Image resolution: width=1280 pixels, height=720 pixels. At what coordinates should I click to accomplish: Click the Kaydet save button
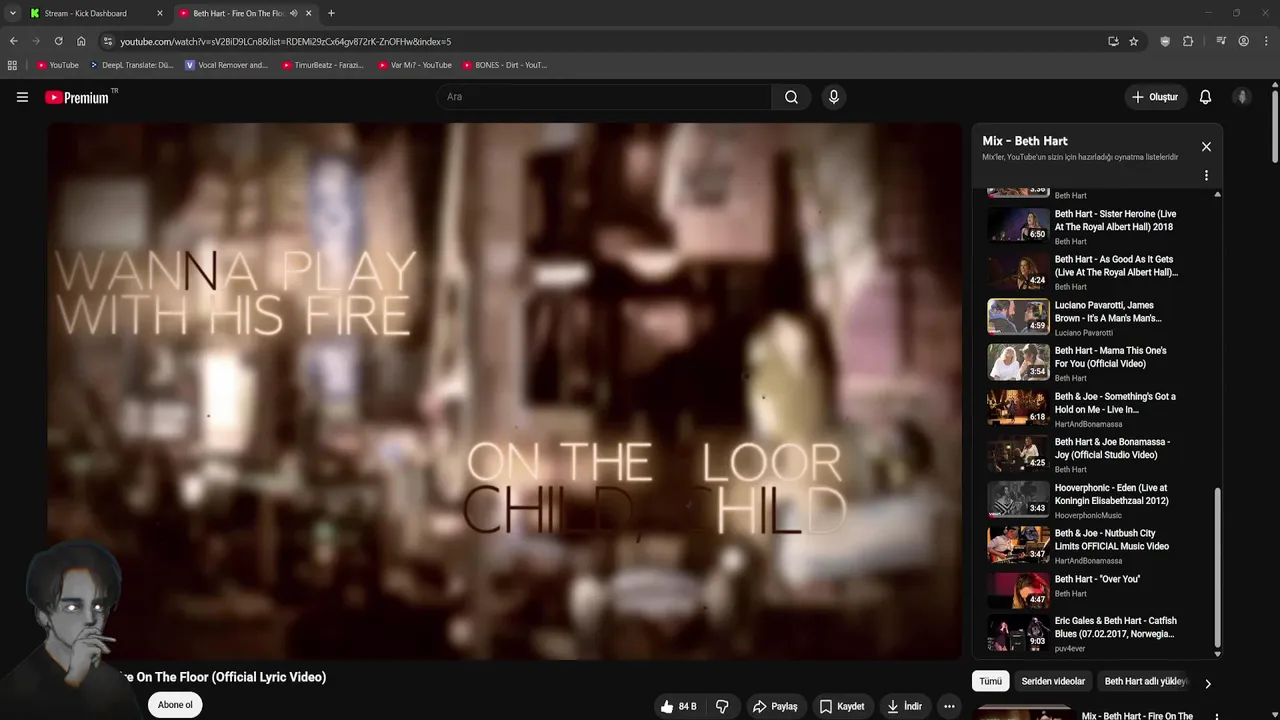842,706
